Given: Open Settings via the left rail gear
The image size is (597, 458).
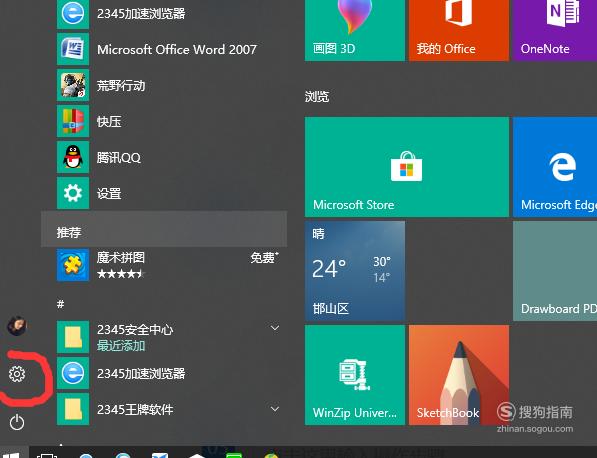Looking at the screenshot, I should [x=17, y=374].
